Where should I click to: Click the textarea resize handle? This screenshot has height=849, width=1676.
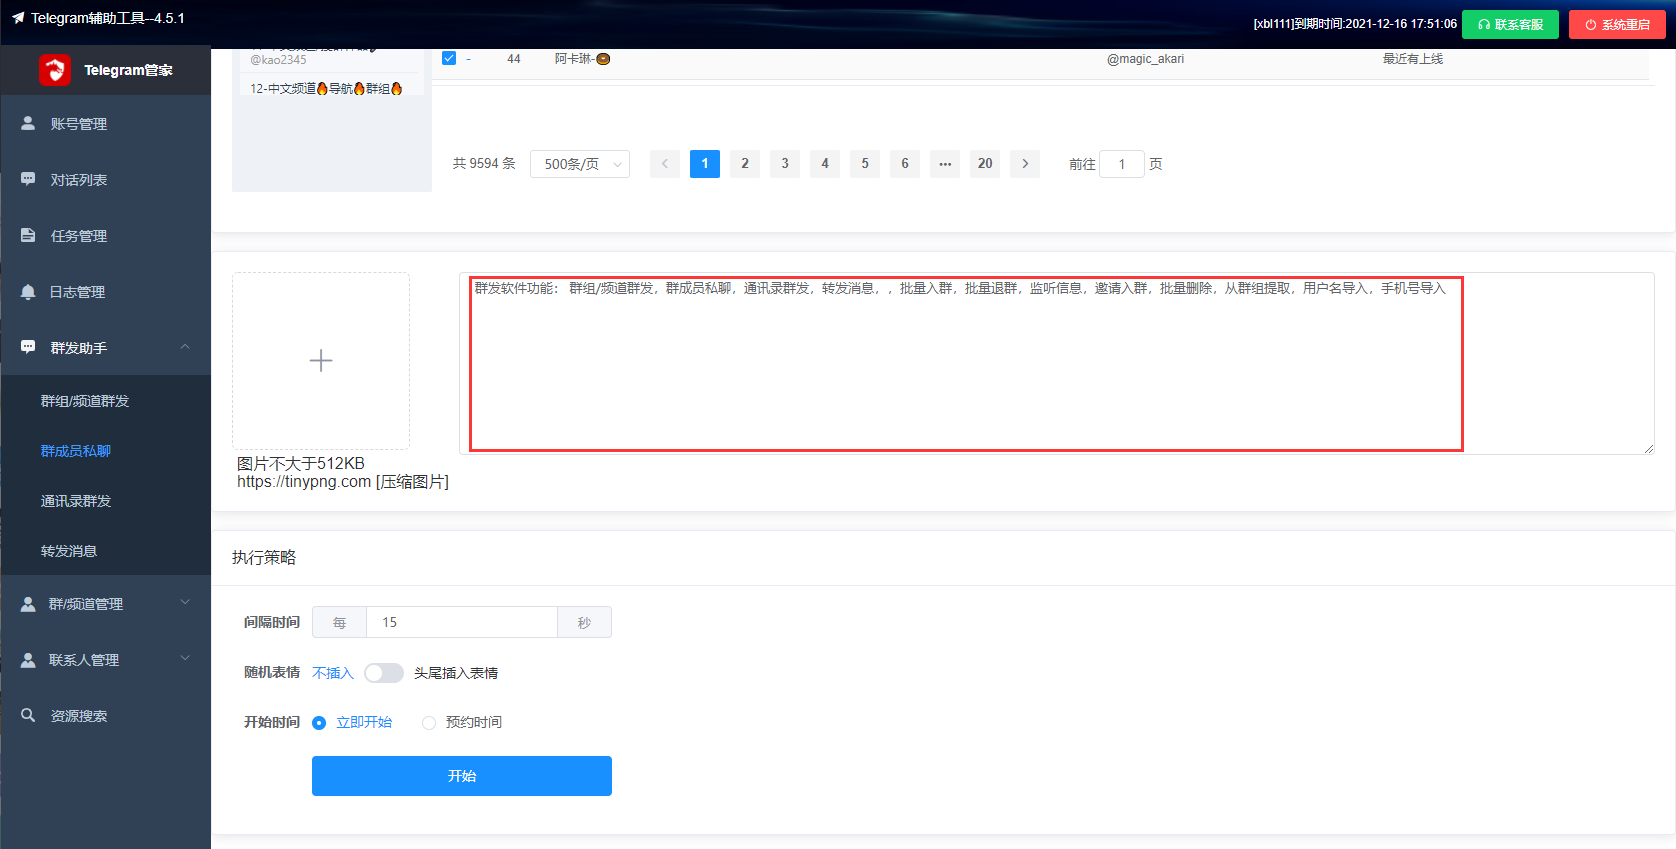coord(1648,448)
